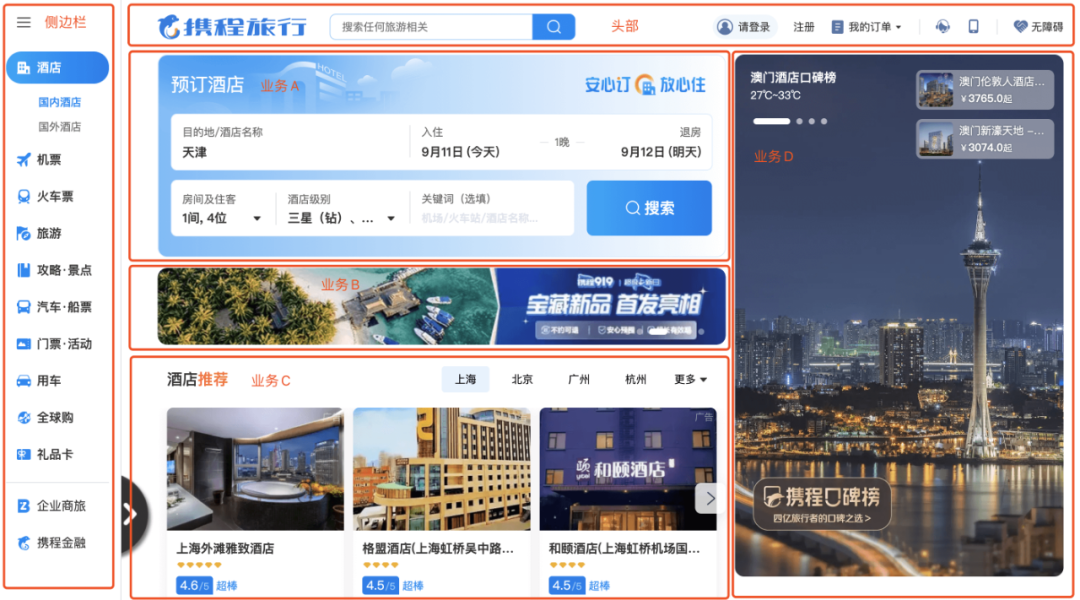The height and width of the screenshot is (600, 1080).
Task: Choose 国内酒店 submenu item
Action: coord(59,102)
